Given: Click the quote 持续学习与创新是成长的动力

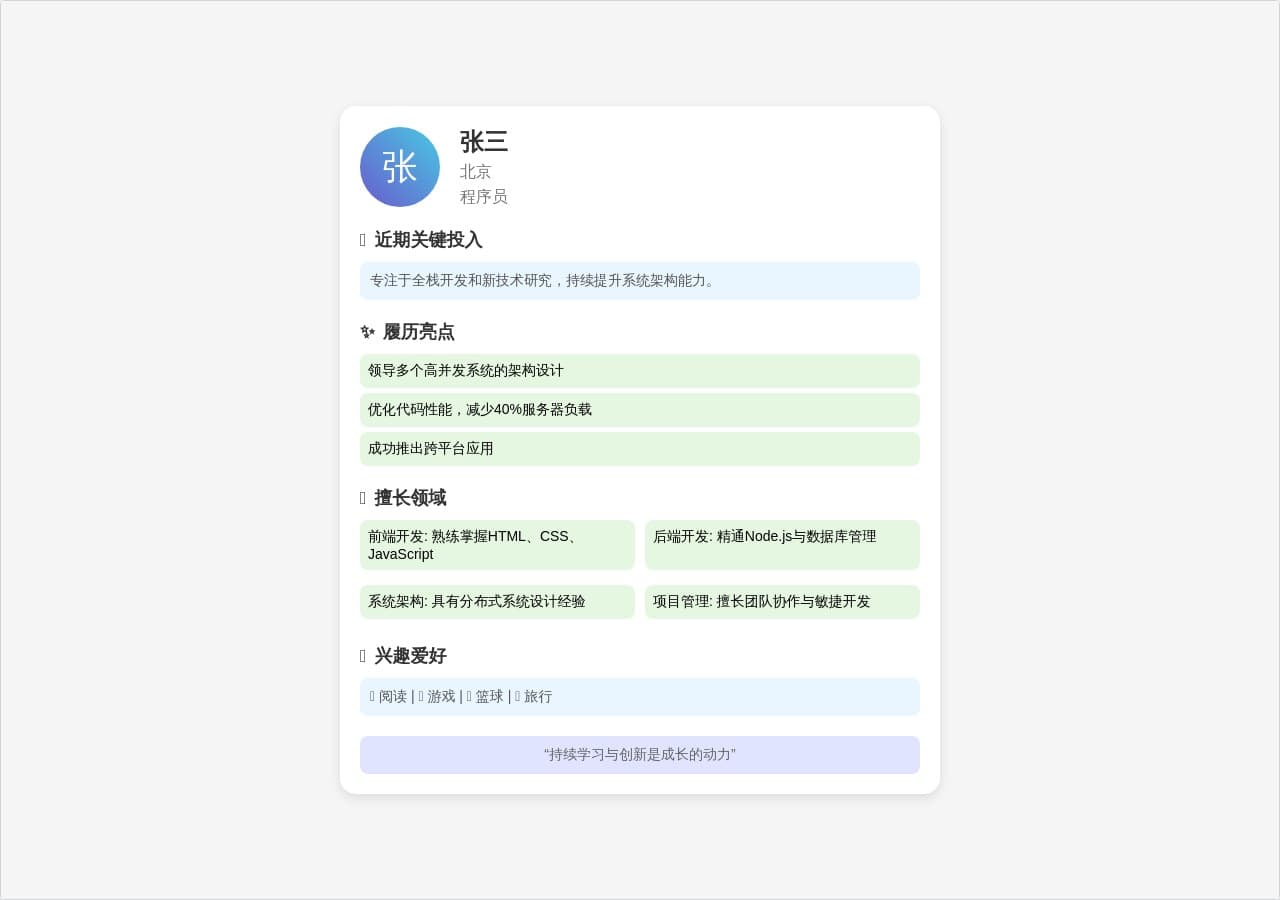Looking at the screenshot, I should tap(640, 755).
